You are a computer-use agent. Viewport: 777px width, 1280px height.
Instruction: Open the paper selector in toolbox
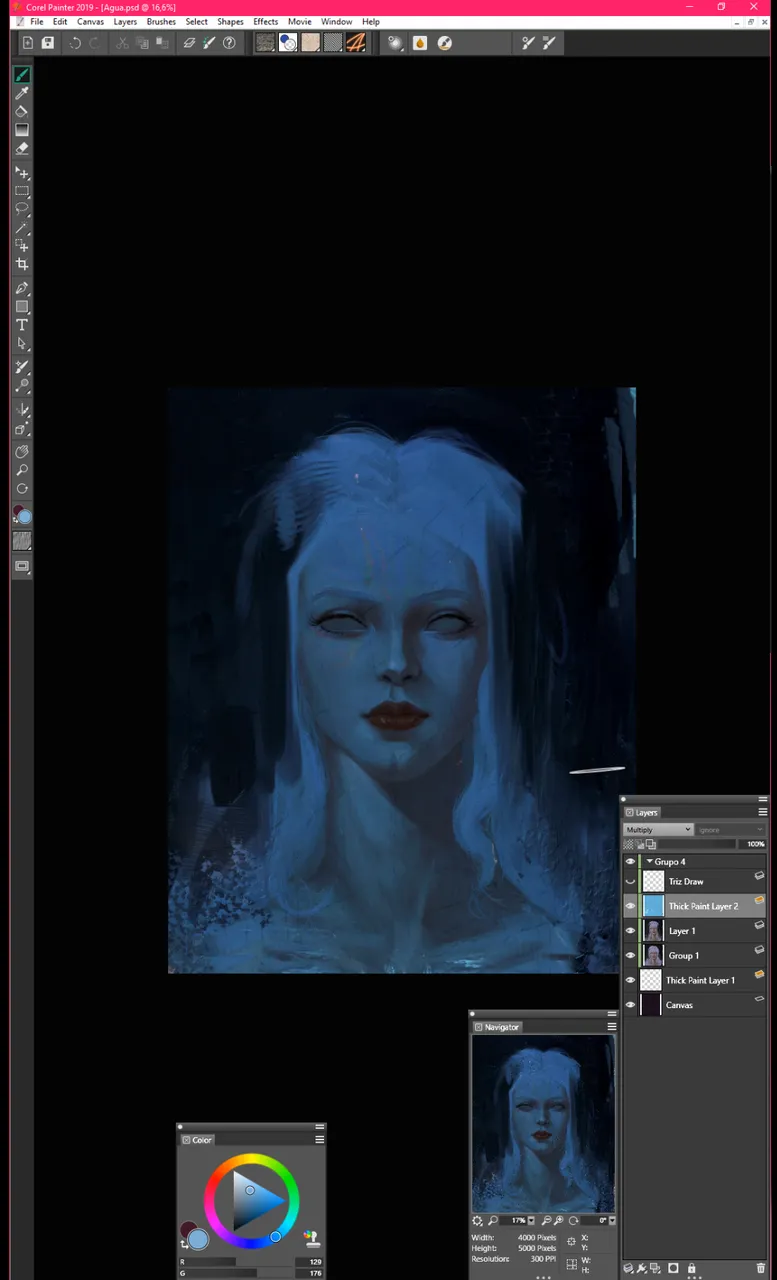21,541
